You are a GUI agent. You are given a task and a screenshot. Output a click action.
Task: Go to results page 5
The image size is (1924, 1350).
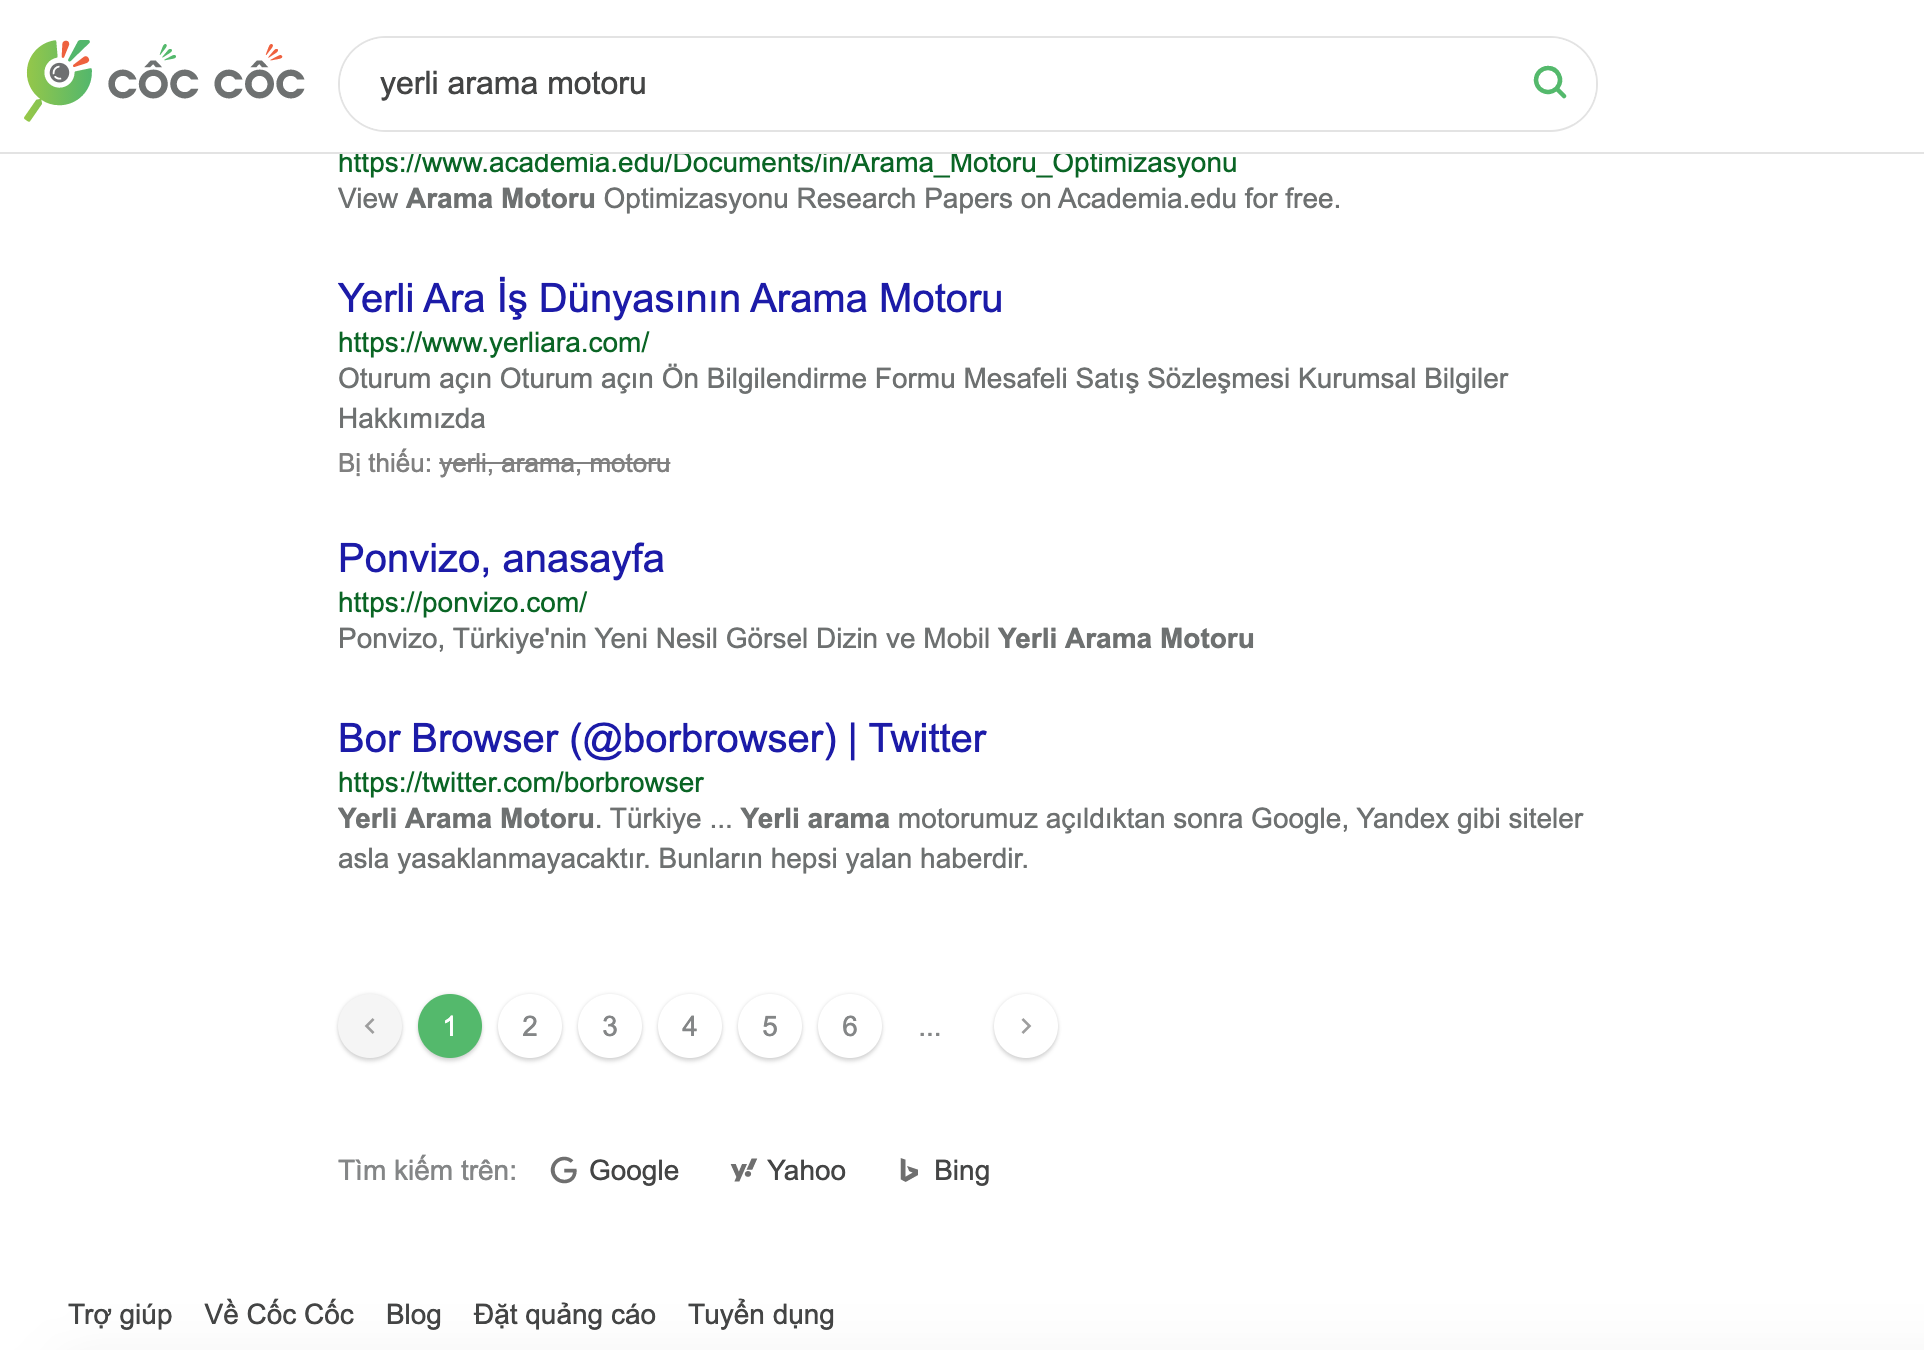(770, 1026)
